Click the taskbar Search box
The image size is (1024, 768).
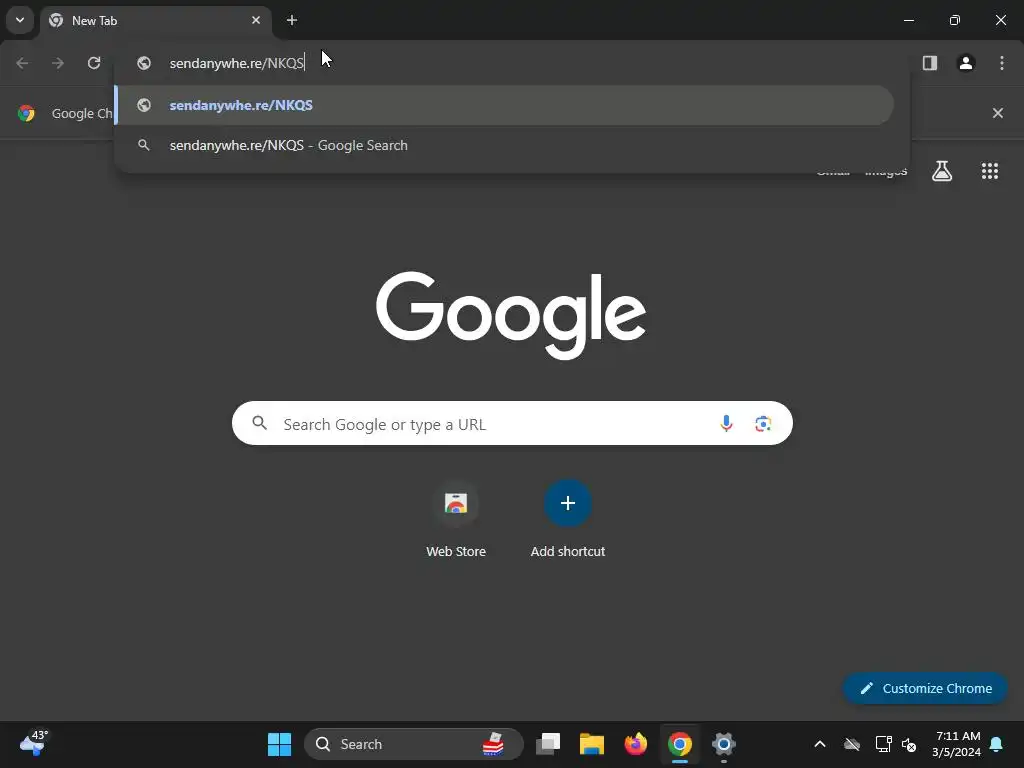click(x=413, y=744)
